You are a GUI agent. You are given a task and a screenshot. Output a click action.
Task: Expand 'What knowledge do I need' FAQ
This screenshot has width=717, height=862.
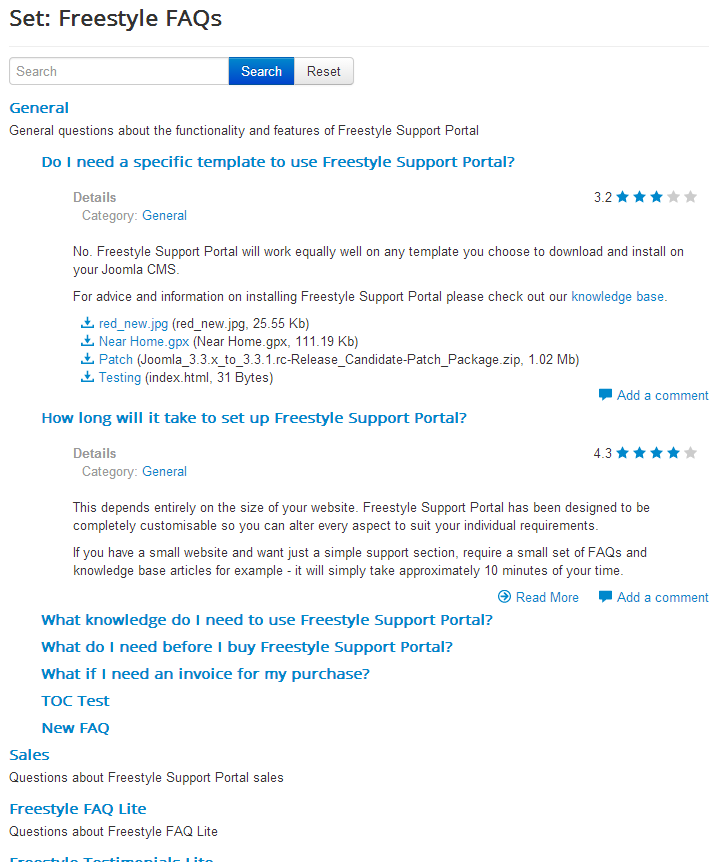(267, 620)
